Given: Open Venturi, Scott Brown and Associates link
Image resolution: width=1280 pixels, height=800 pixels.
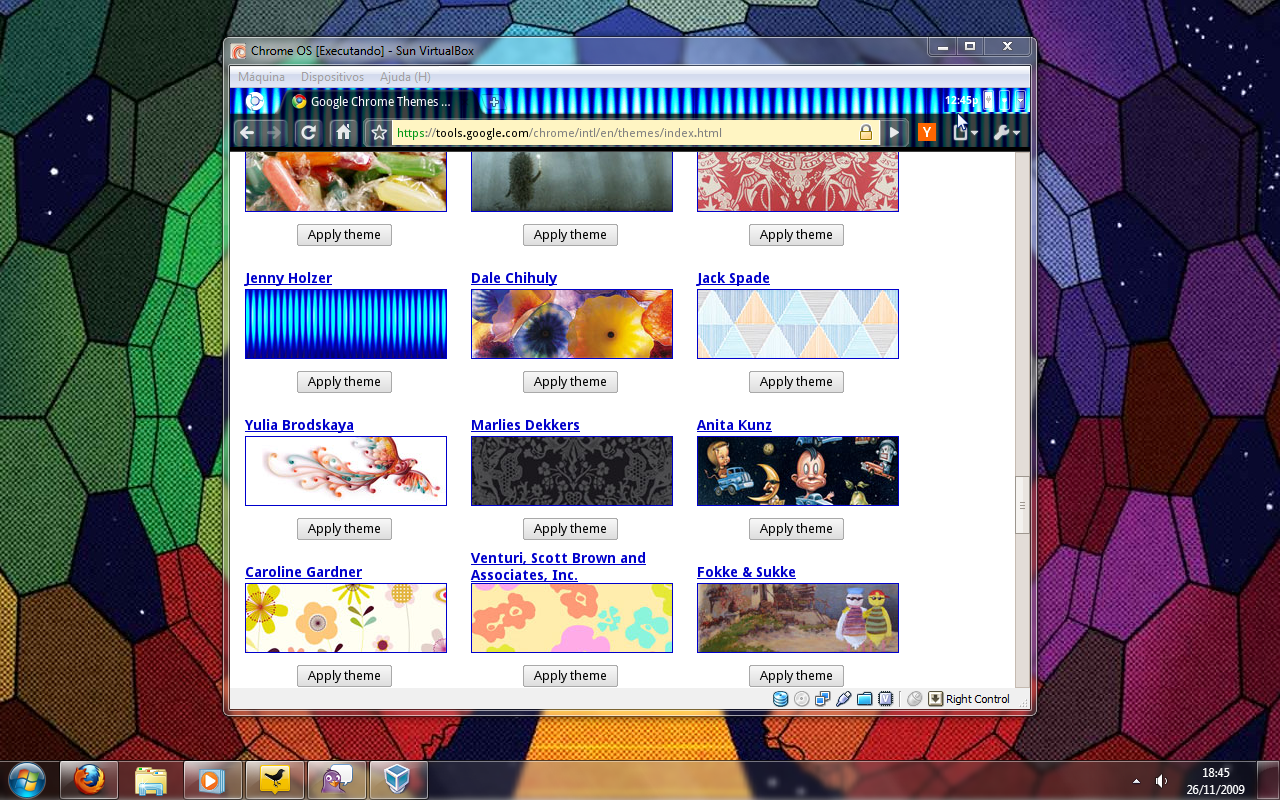Looking at the screenshot, I should (x=558, y=566).
